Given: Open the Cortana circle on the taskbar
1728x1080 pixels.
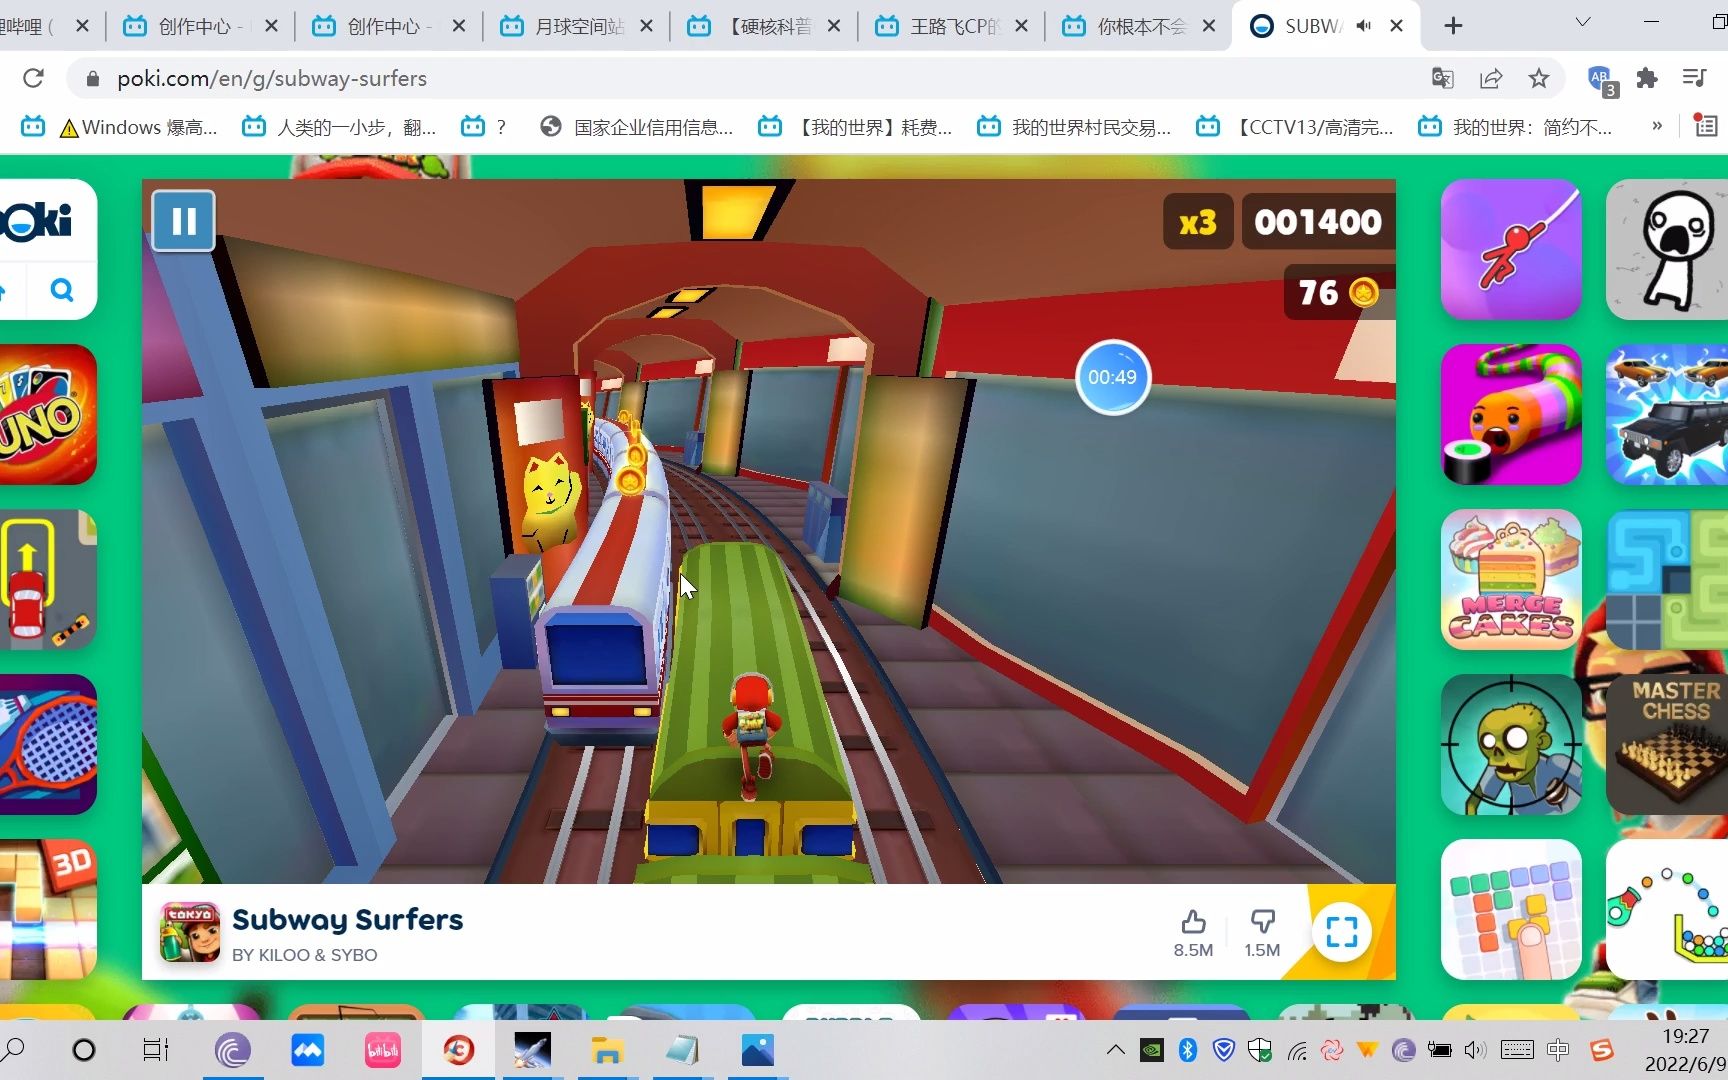Looking at the screenshot, I should click(84, 1049).
